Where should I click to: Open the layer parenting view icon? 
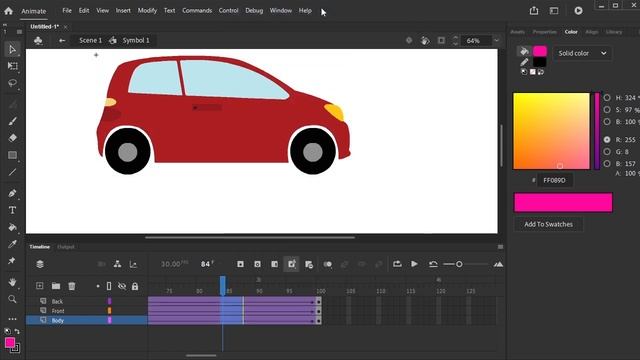118,264
